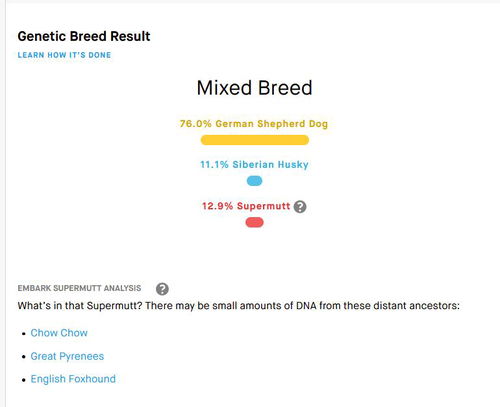Visit the English Foxhound link
This screenshot has width=500, height=407.
coord(73,379)
